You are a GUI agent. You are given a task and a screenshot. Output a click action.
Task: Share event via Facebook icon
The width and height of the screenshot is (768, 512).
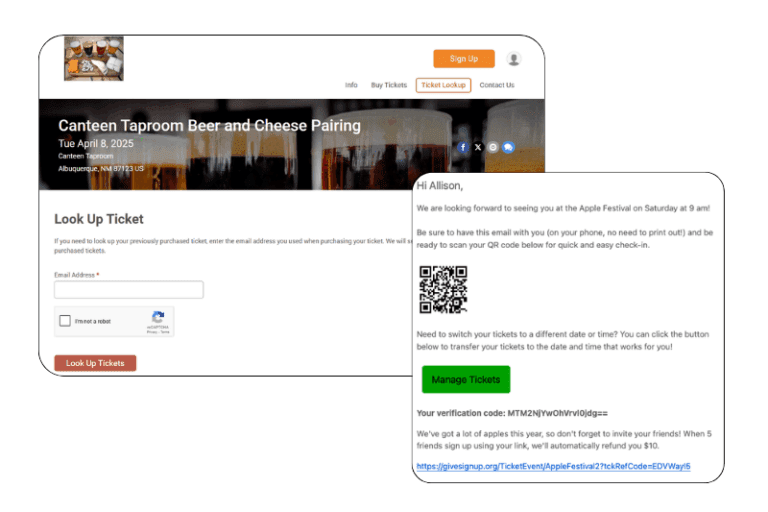point(462,147)
